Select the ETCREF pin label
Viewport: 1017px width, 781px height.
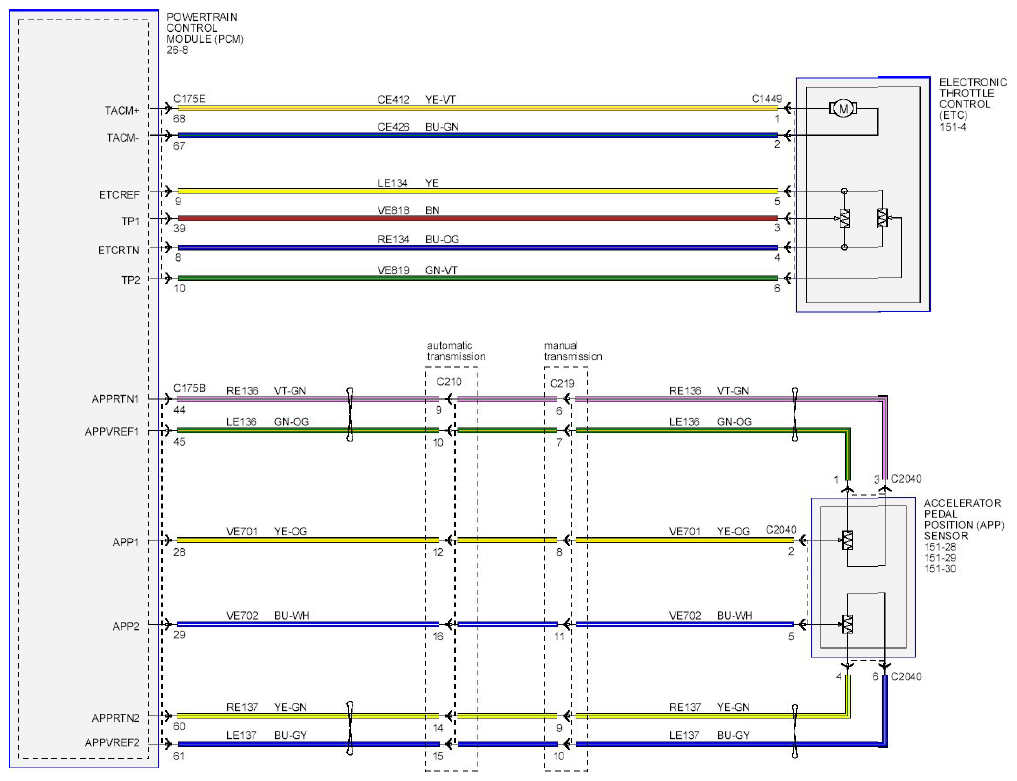[119, 195]
